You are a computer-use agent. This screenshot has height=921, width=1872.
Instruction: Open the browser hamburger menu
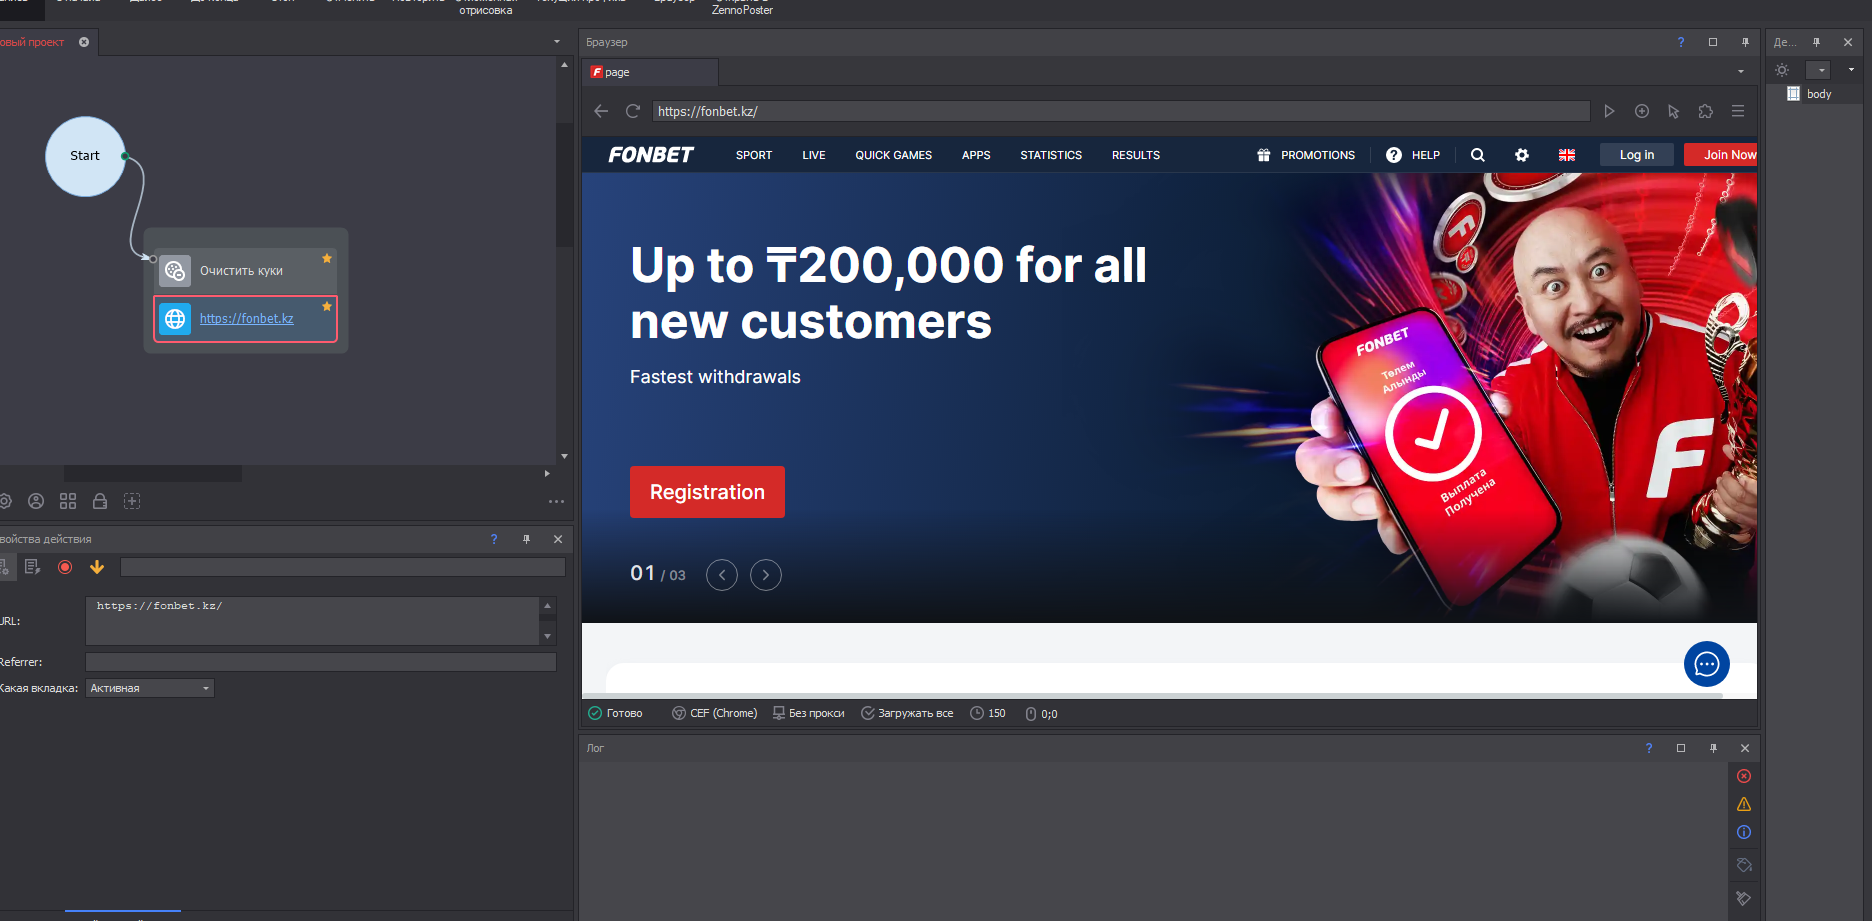1738,111
